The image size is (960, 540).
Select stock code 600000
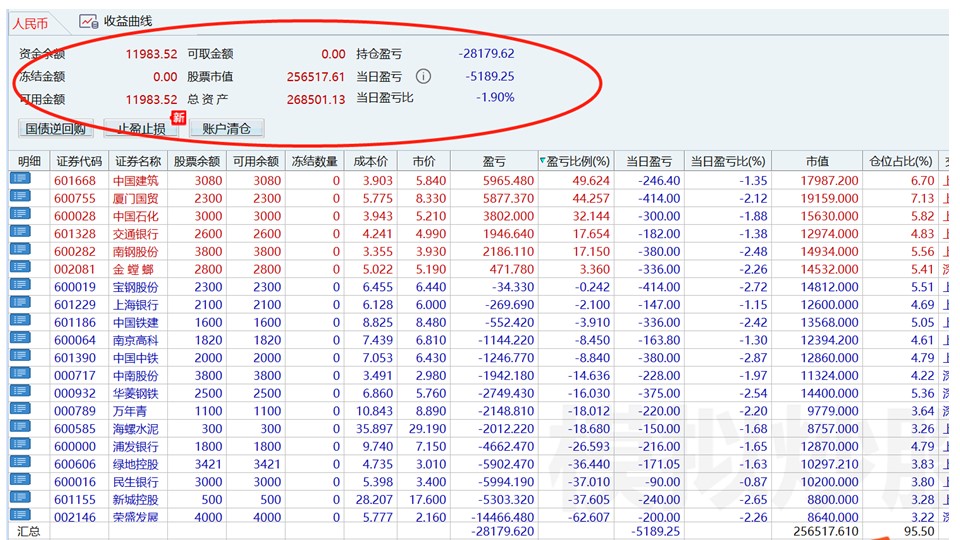(75, 447)
